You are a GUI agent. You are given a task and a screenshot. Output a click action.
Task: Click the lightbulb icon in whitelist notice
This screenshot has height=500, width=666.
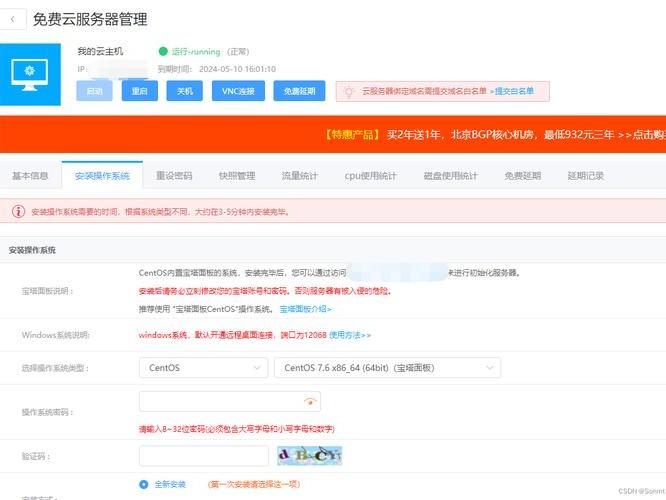349,91
